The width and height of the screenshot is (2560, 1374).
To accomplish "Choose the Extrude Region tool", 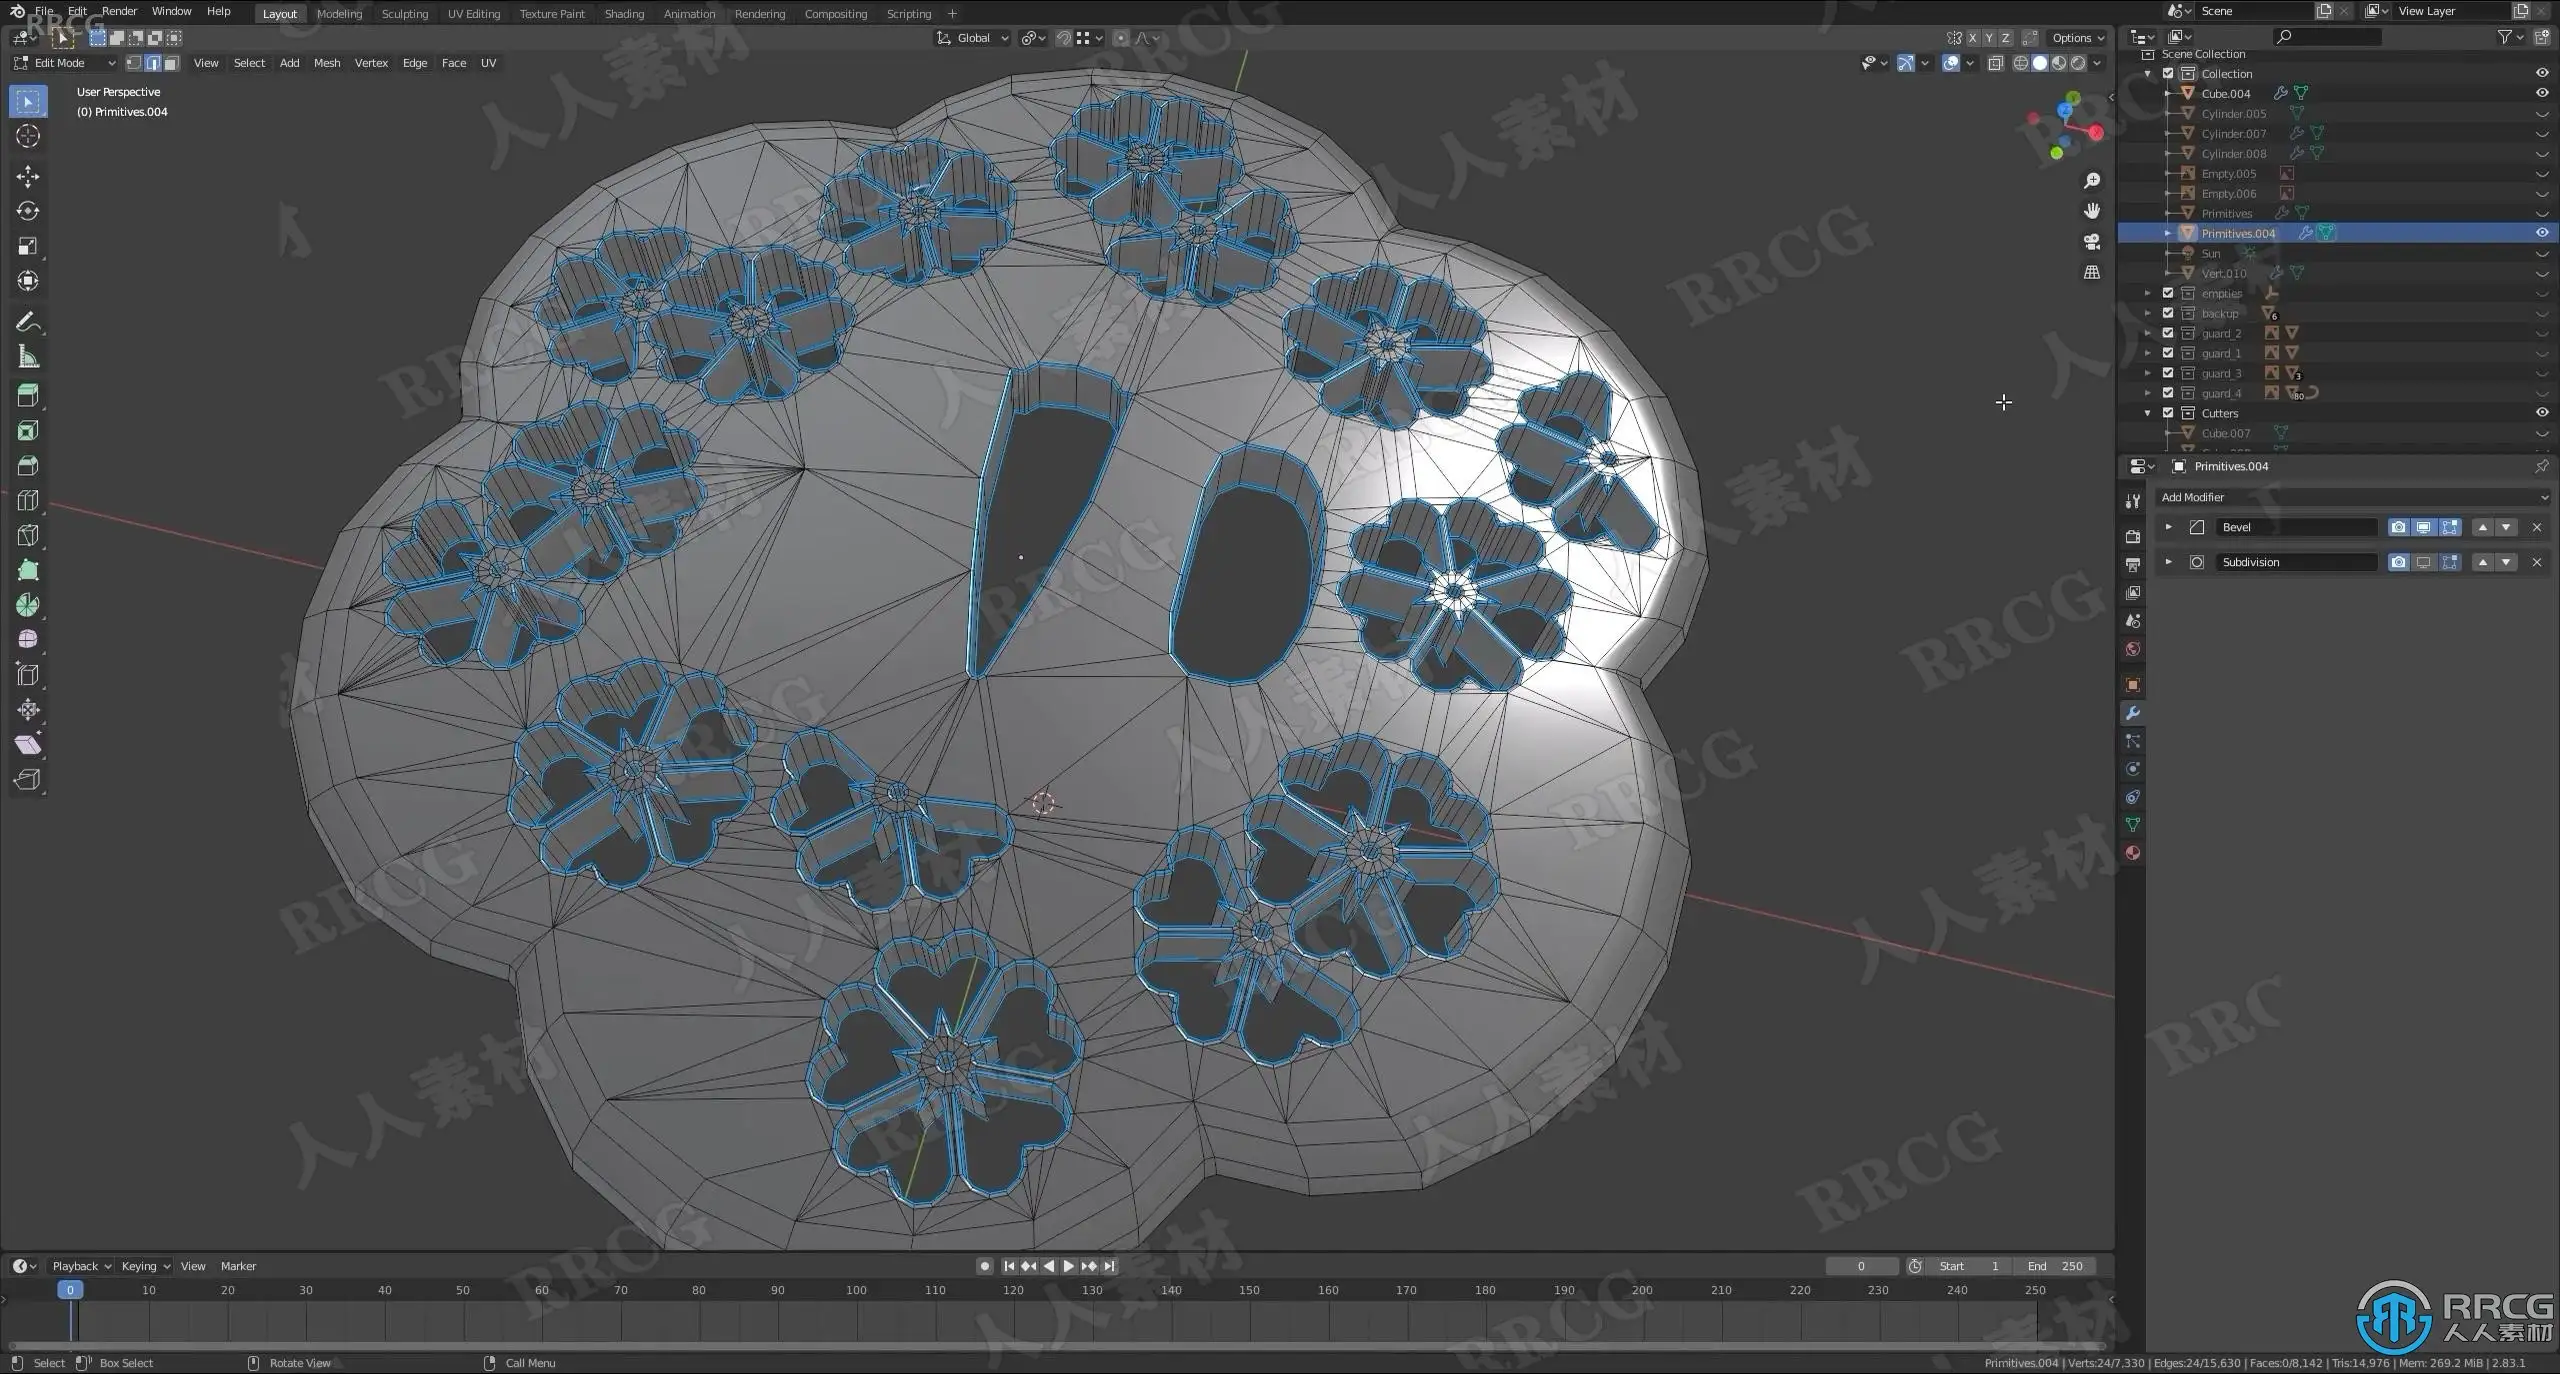I will click(x=28, y=396).
